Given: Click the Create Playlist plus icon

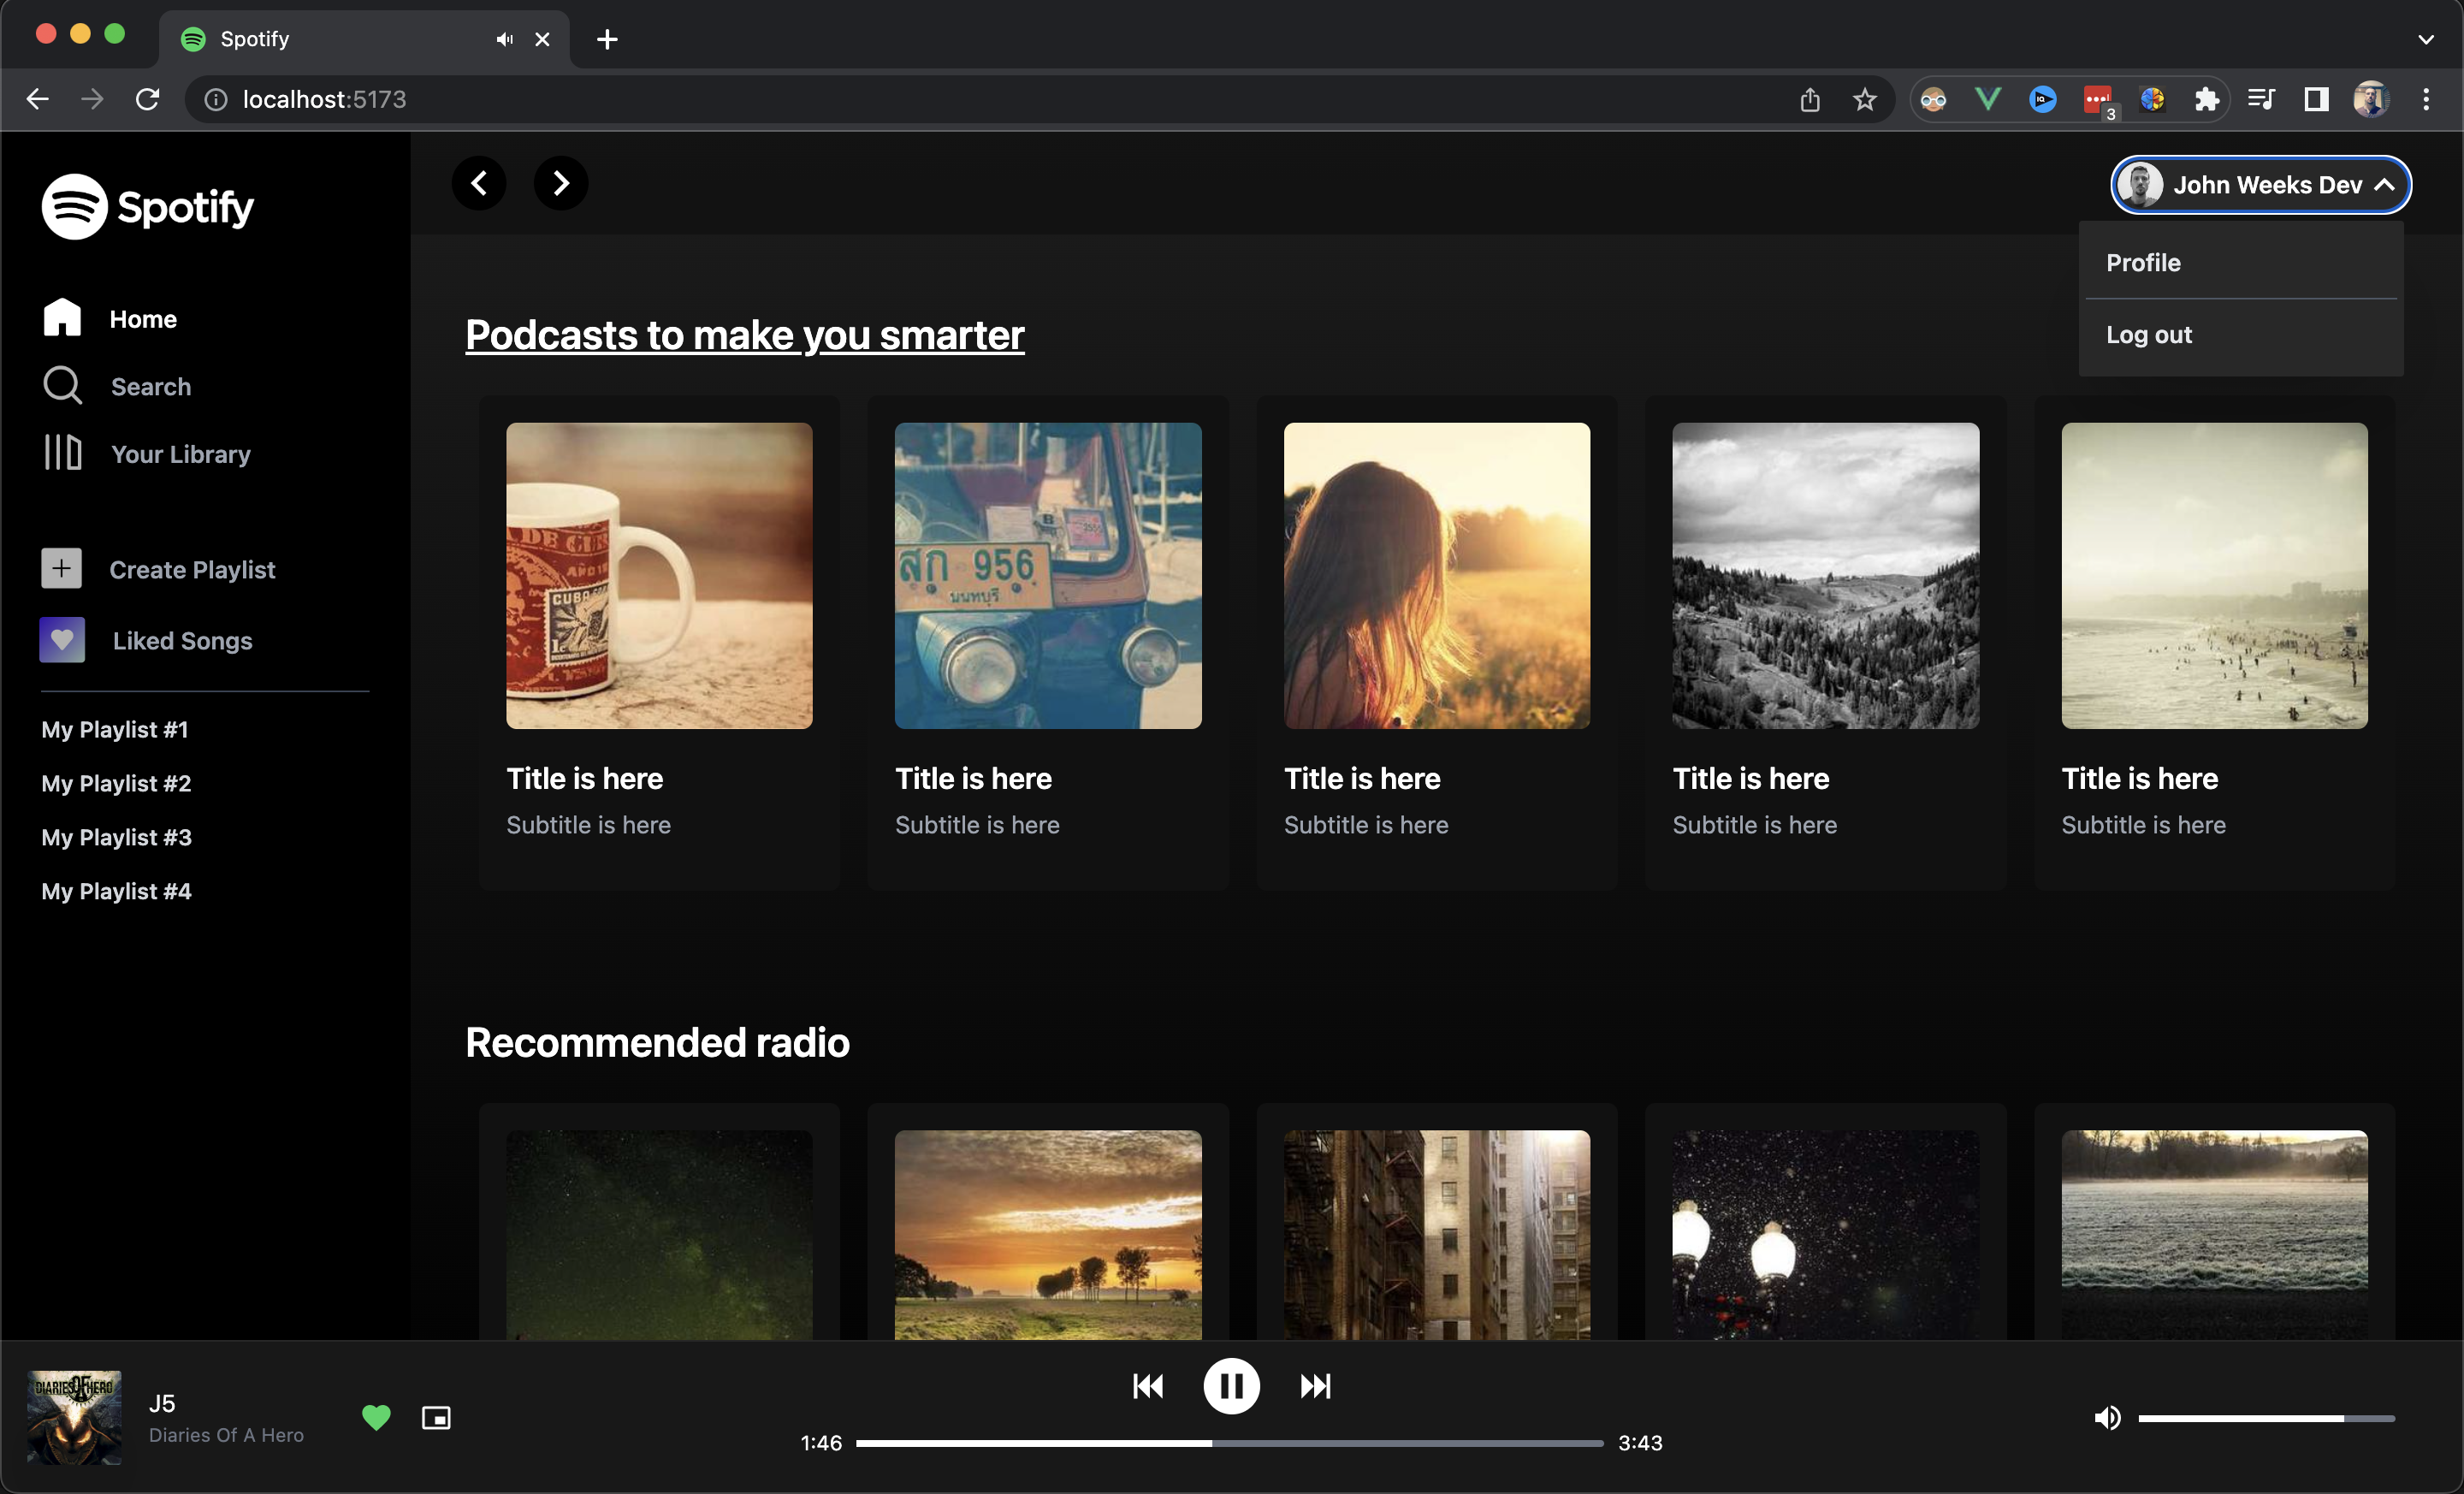Looking at the screenshot, I should click(61, 568).
